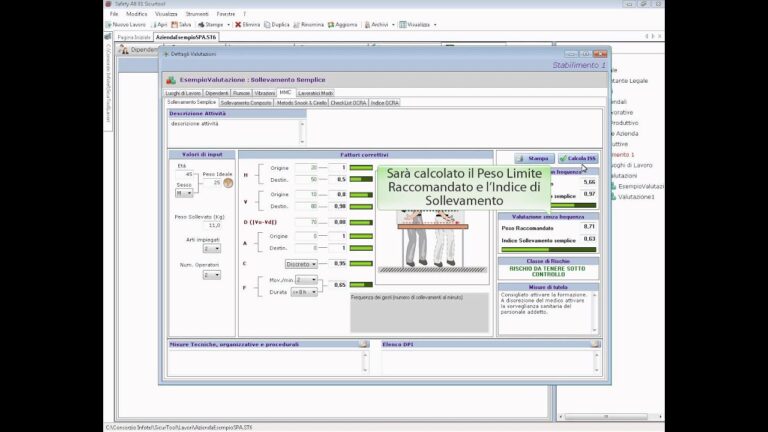This screenshot has width=768, height=432.
Task: Click the Visualizza toolbar icon
Action: tap(403, 24)
